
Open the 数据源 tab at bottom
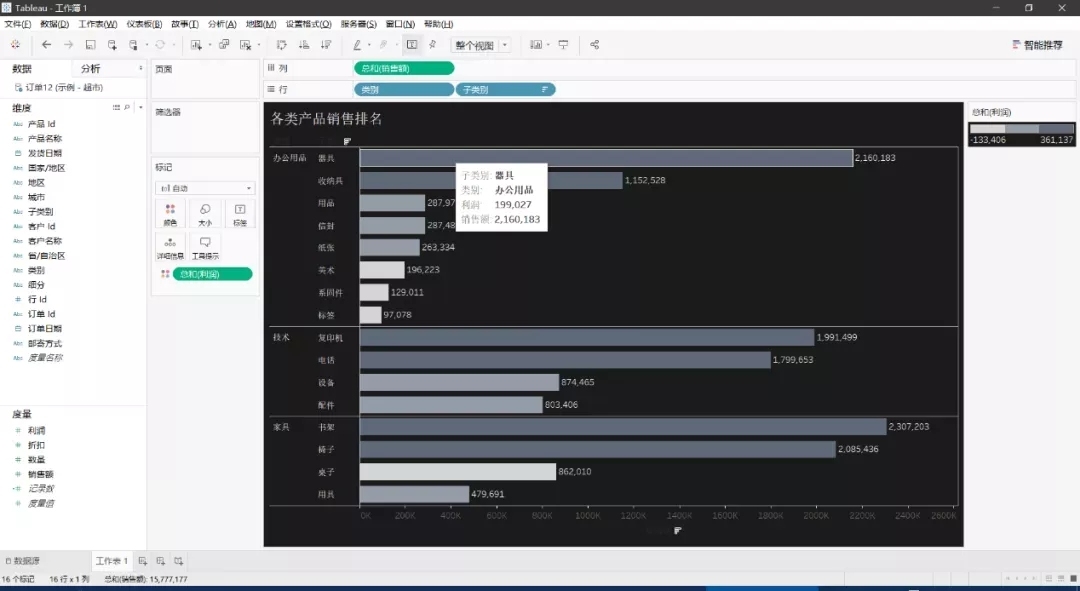23,561
